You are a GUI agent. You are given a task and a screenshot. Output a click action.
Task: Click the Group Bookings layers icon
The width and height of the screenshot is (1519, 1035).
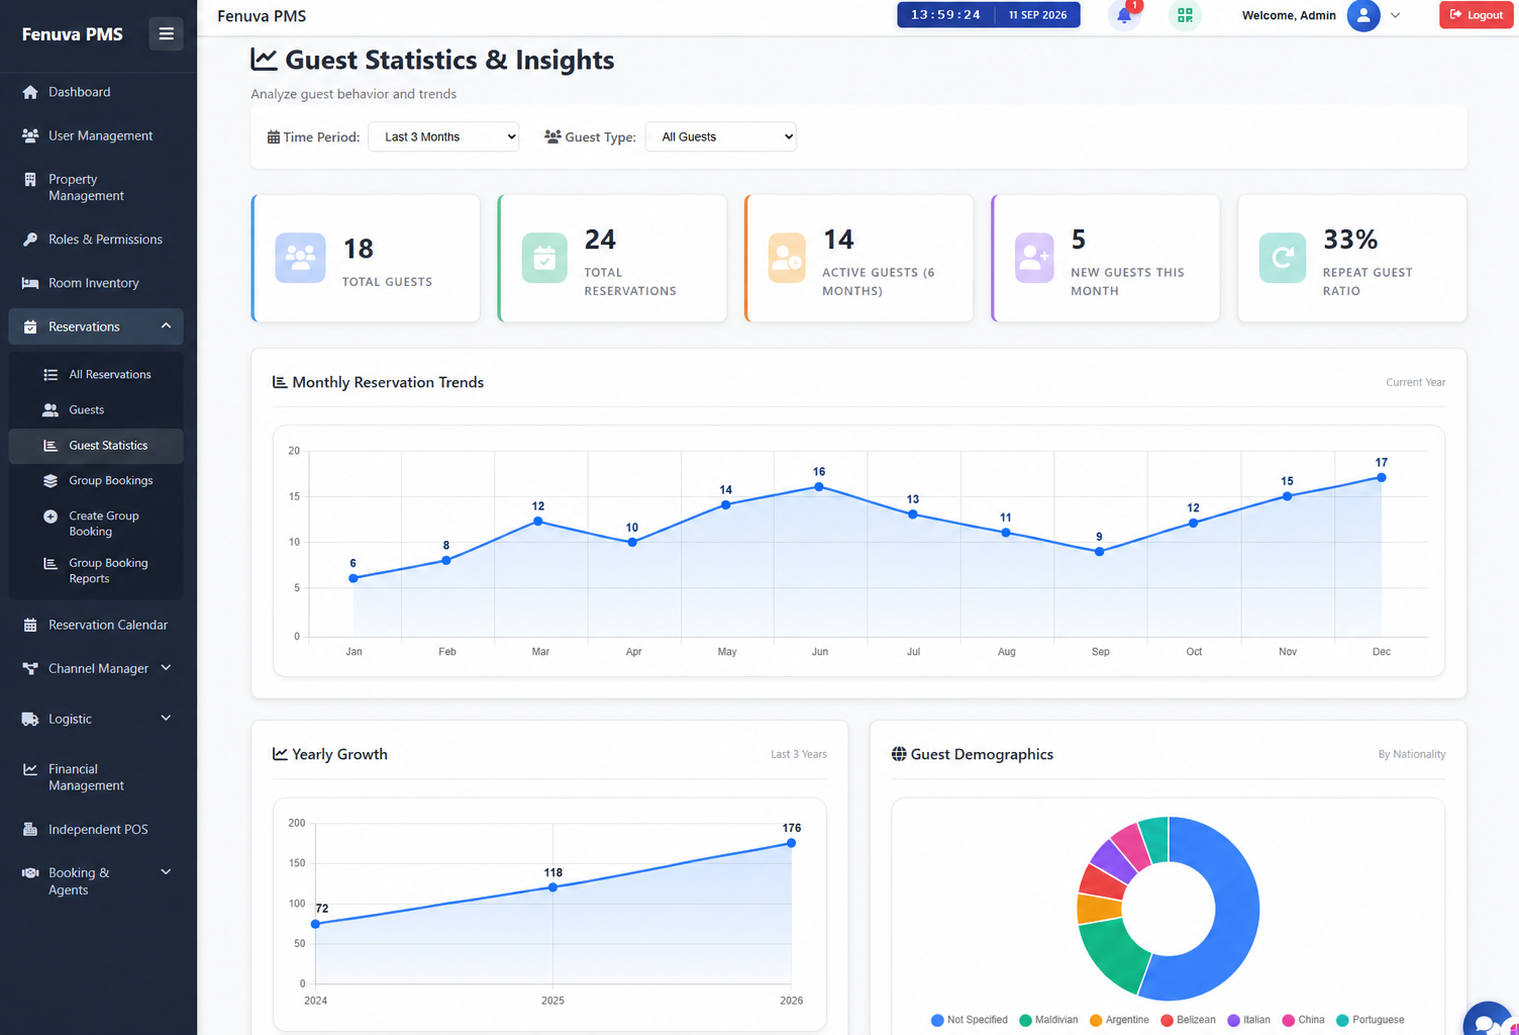pyautogui.click(x=50, y=481)
